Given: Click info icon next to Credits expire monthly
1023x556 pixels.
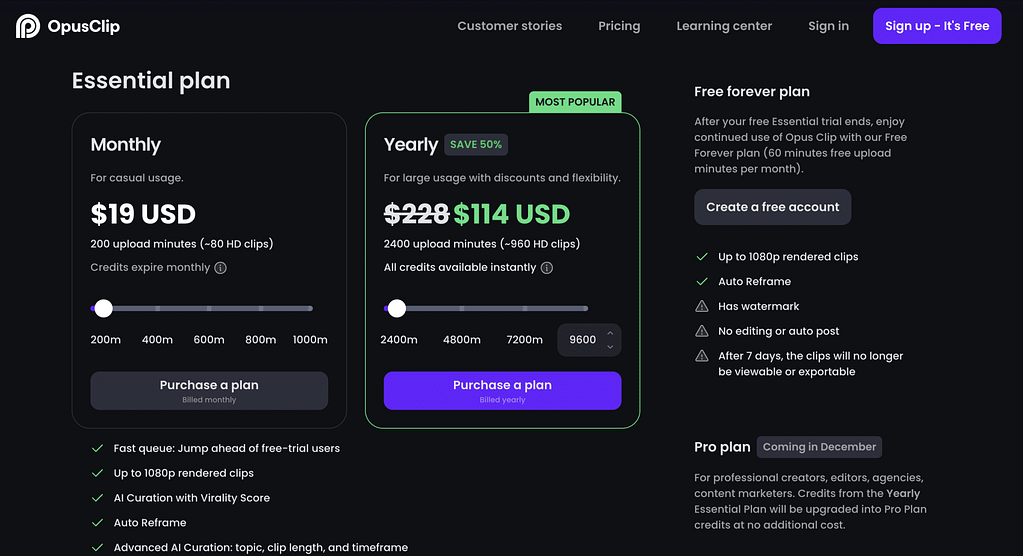Looking at the screenshot, I should (x=221, y=268).
